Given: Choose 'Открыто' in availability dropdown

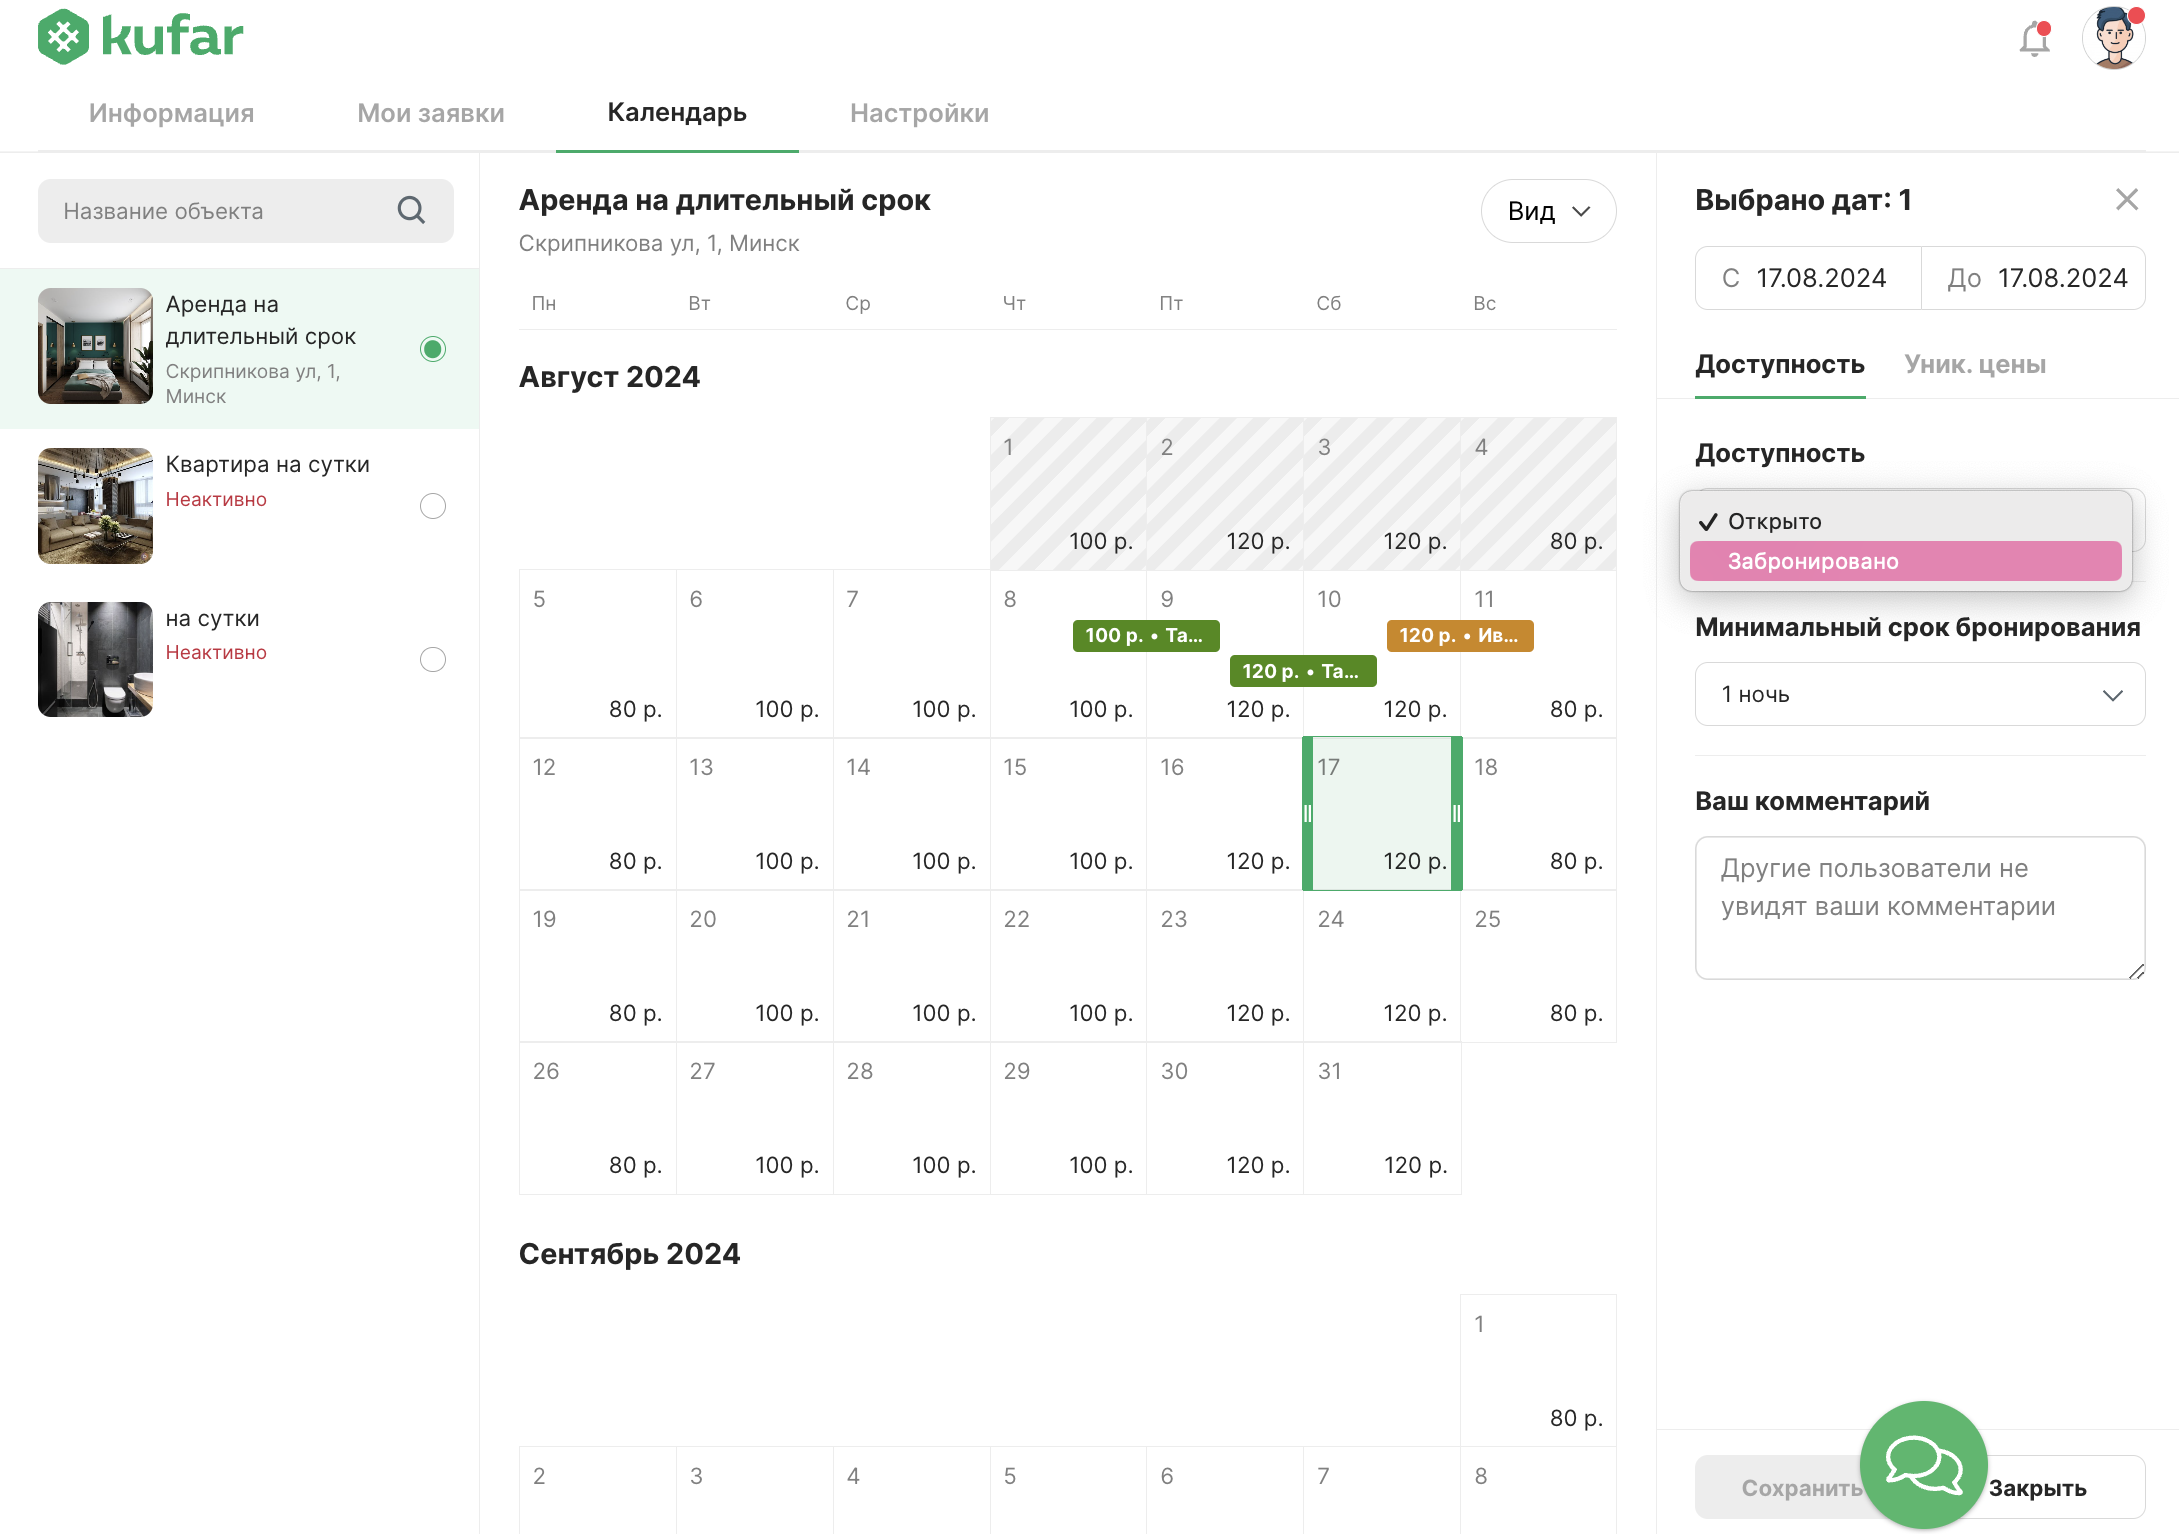Looking at the screenshot, I should click(x=1906, y=521).
